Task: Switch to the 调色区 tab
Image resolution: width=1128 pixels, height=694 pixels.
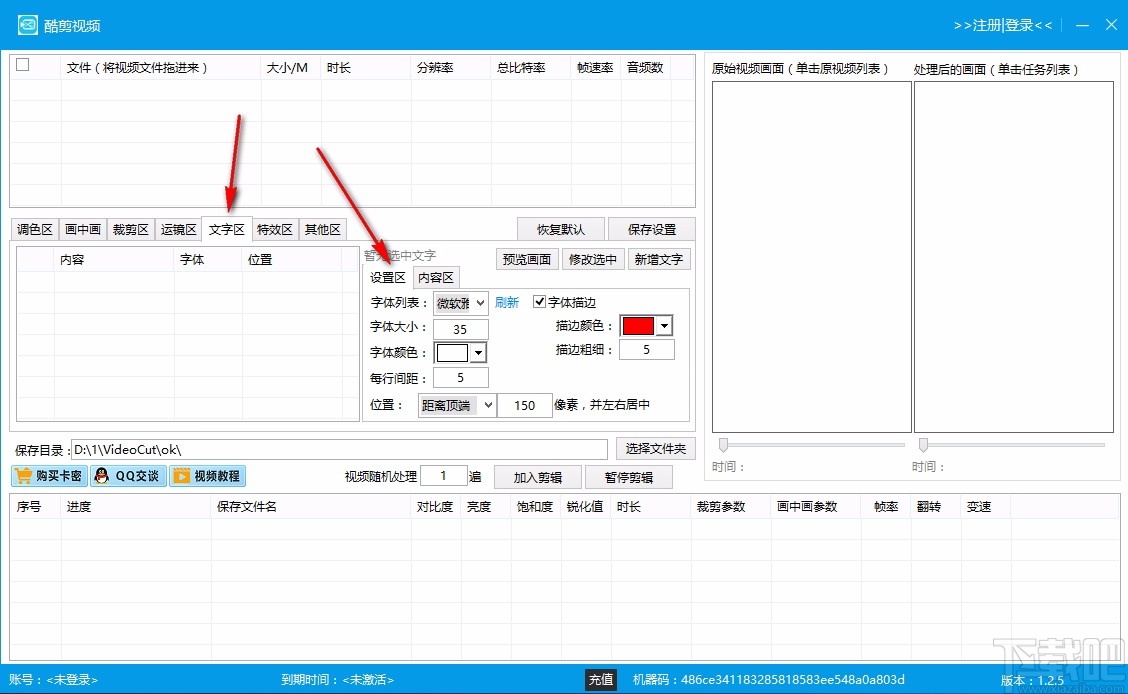Action: coord(35,229)
